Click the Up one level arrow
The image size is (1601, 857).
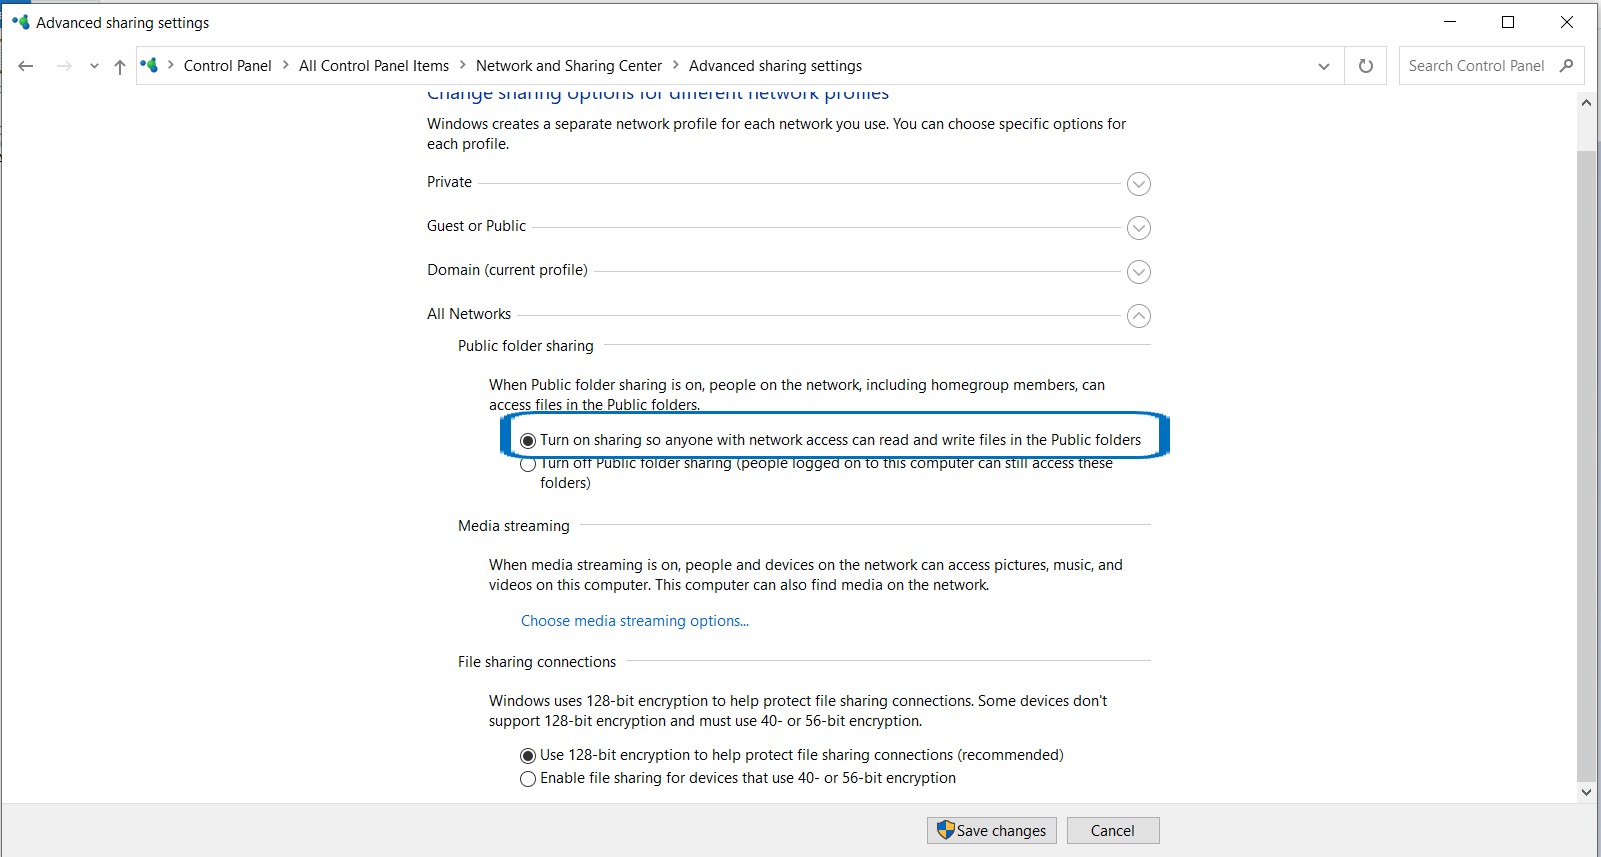pyautogui.click(x=120, y=66)
